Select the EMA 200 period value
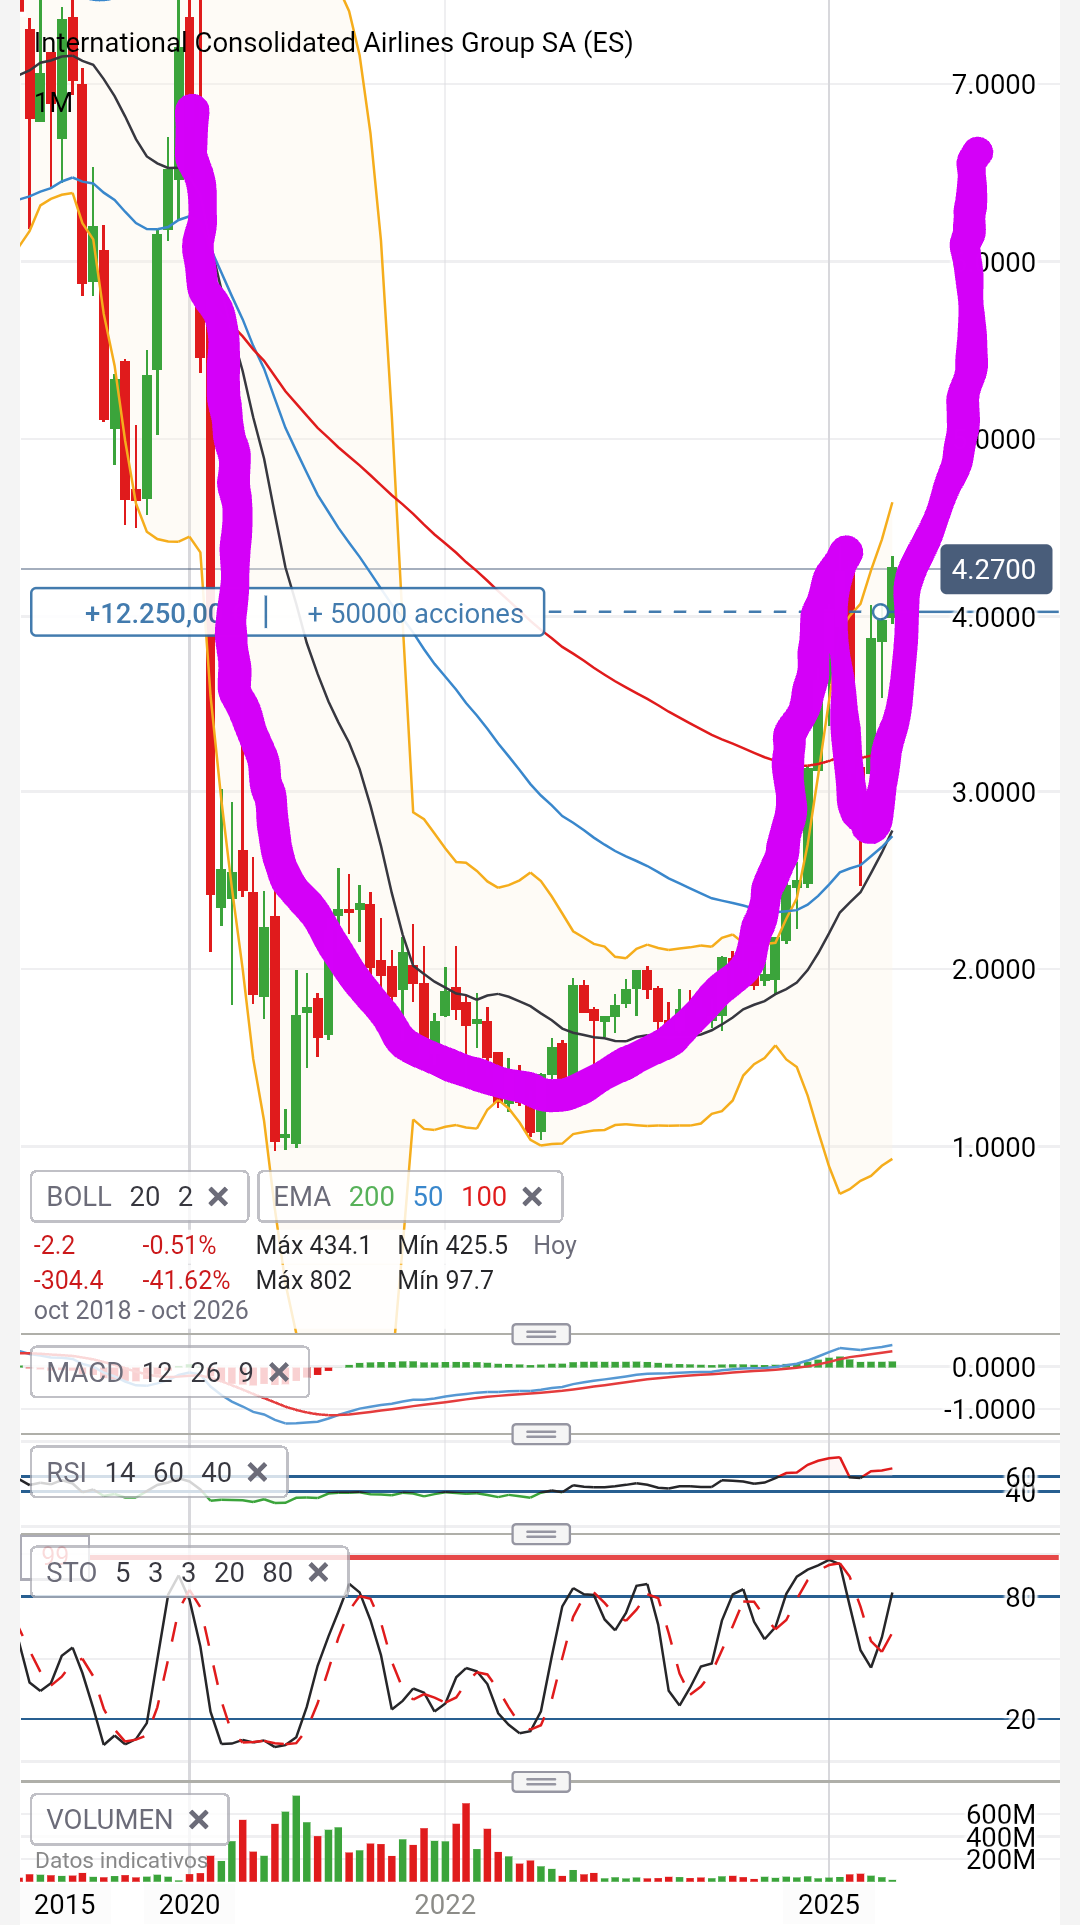Image resolution: width=1080 pixels, height=1925 pixels. (371, 1196)
